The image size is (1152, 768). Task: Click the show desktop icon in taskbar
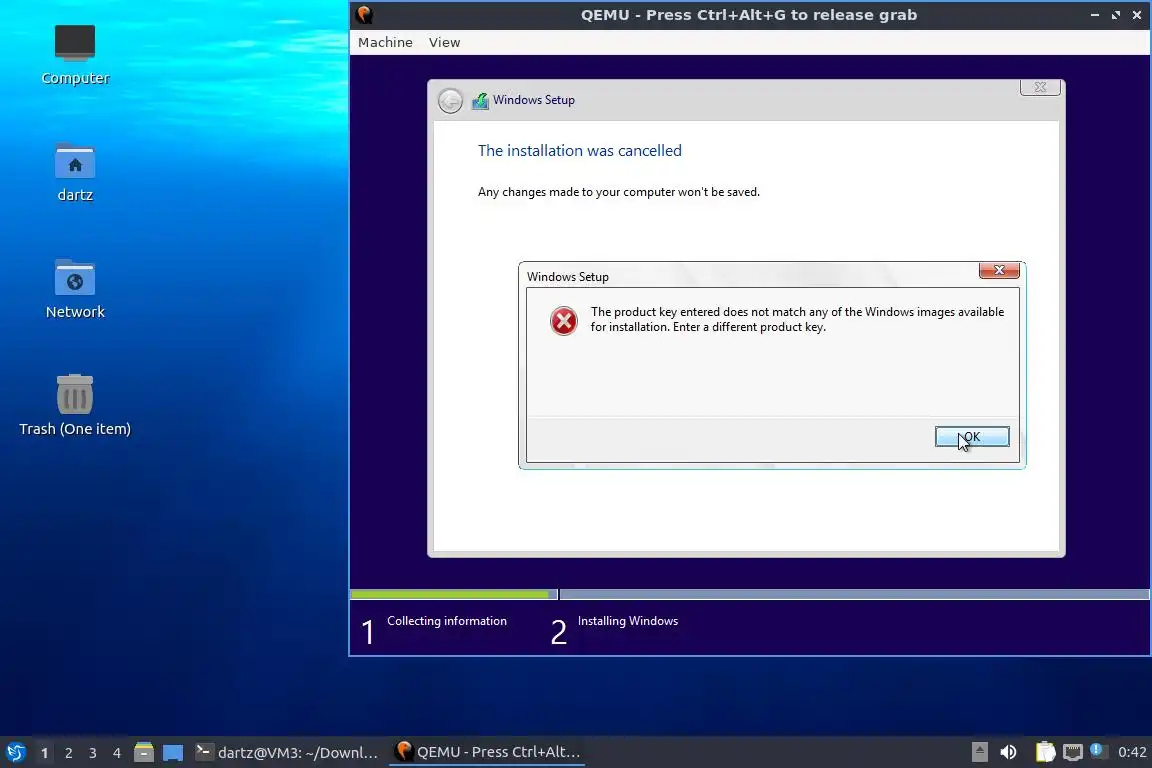pyautogui.click(x=173, y=753)
